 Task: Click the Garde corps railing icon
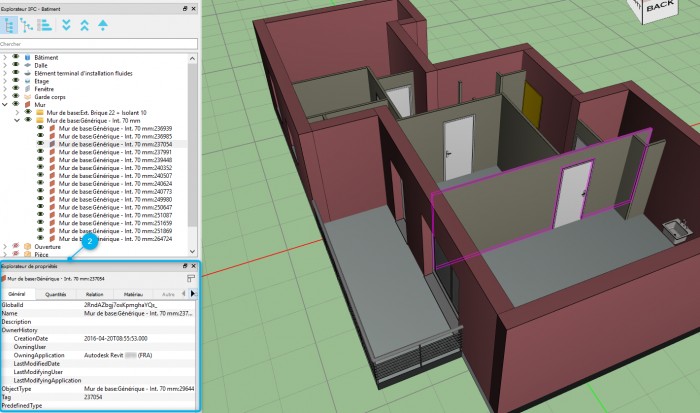tap(28, 97)
